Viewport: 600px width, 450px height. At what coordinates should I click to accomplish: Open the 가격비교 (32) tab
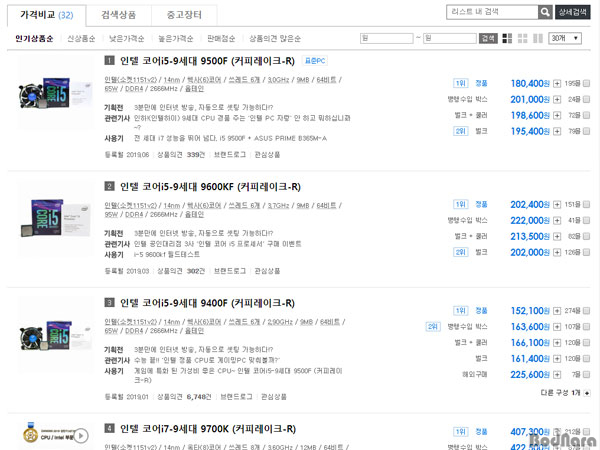[47, 15]
